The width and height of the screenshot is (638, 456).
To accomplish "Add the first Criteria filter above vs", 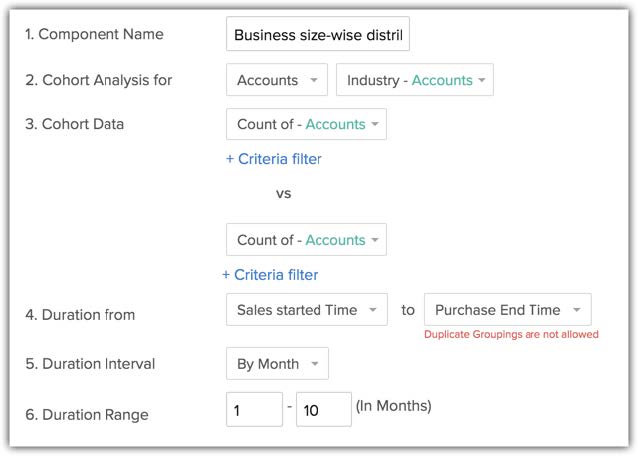I will (x=273, y=158).
